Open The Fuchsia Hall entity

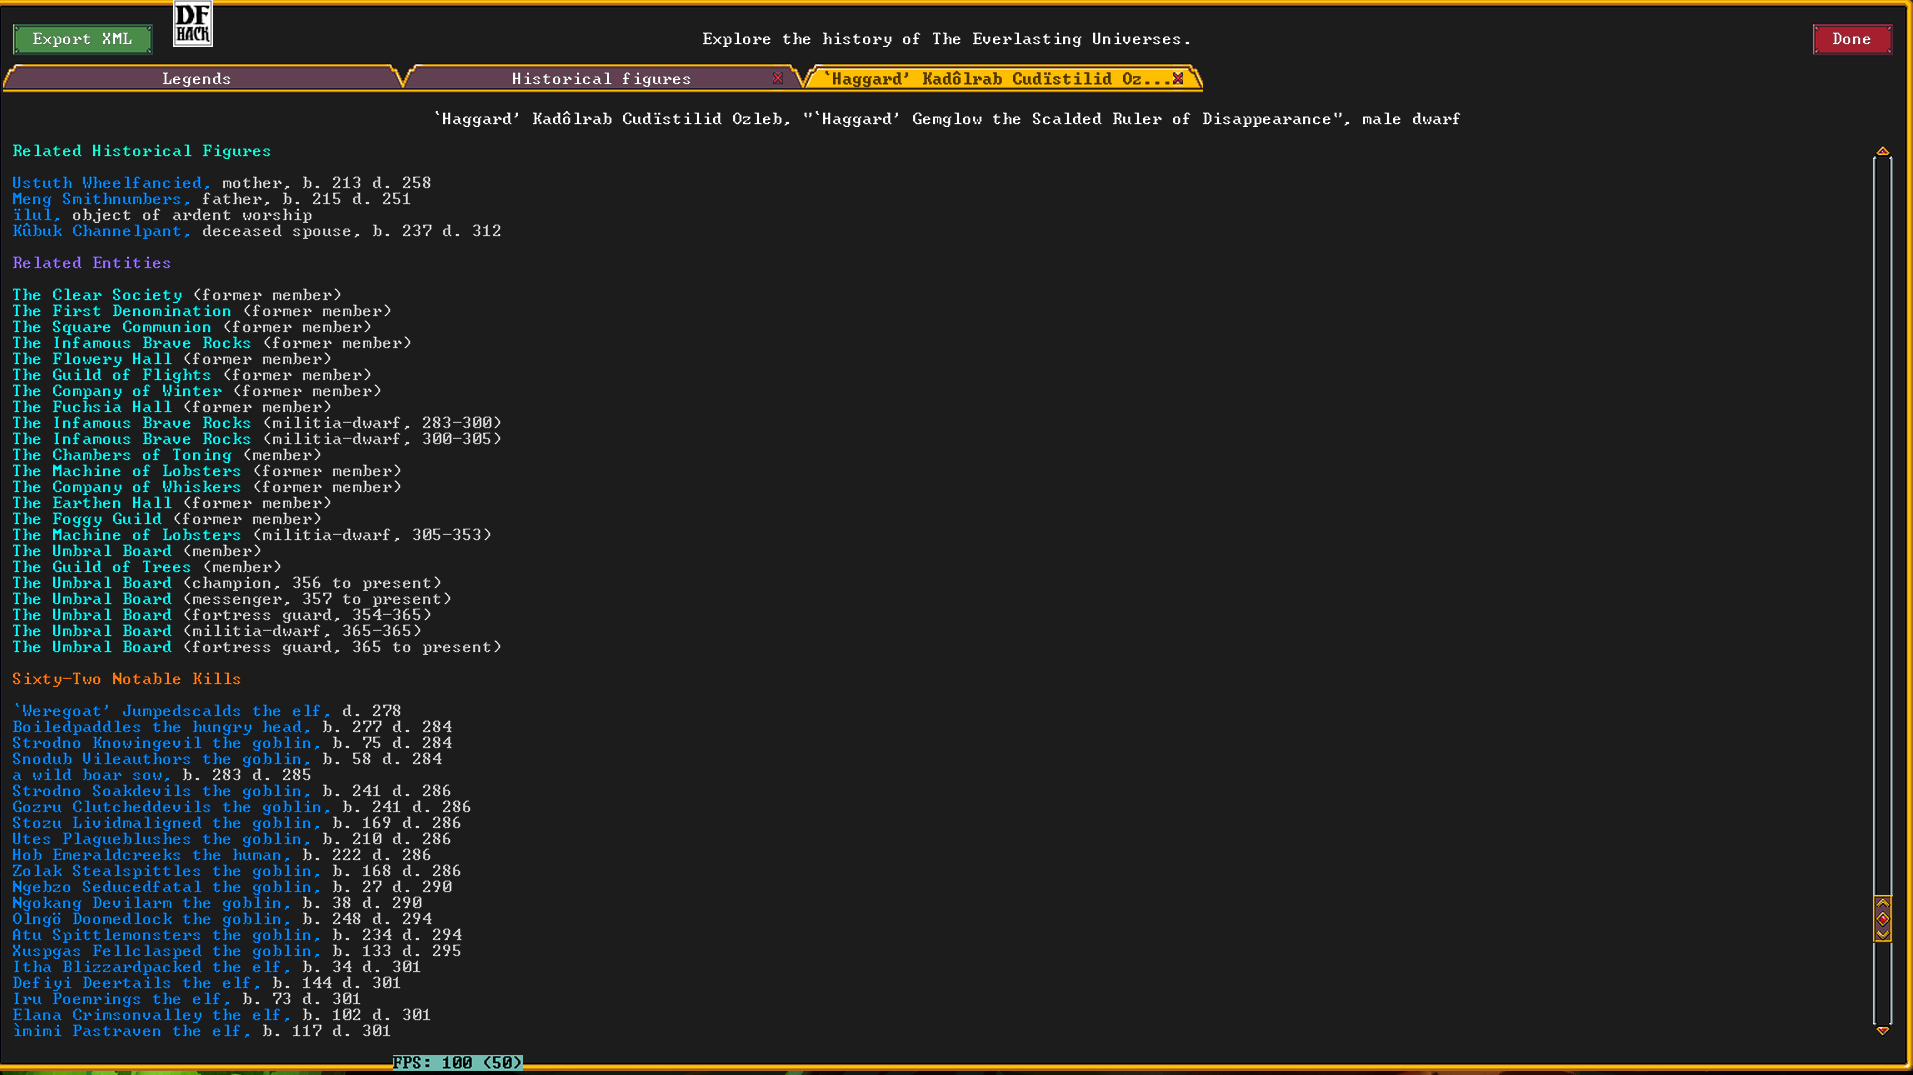[x=92, y=407]
